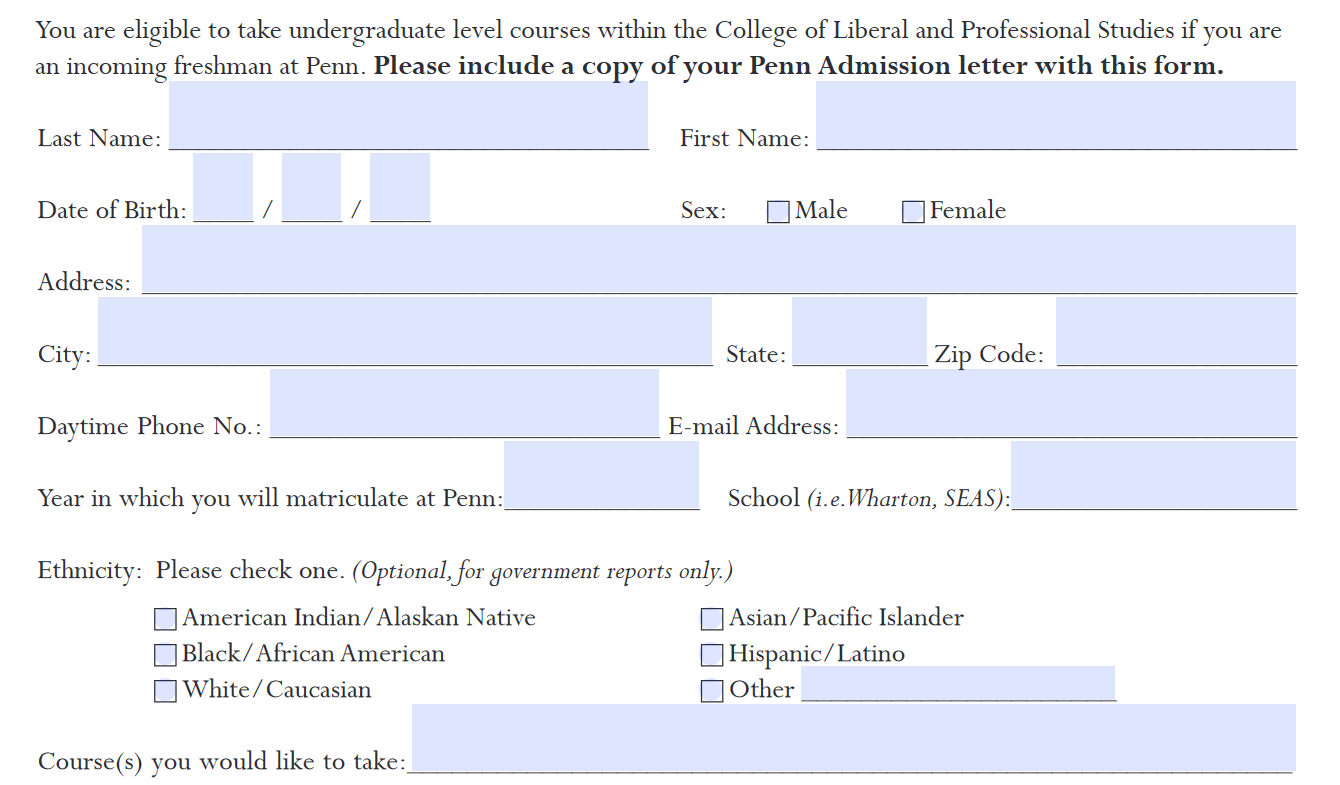This screenshot has width=1340, height=785.
Task: Check the Hispanic/Latino box
Action: 712,656
